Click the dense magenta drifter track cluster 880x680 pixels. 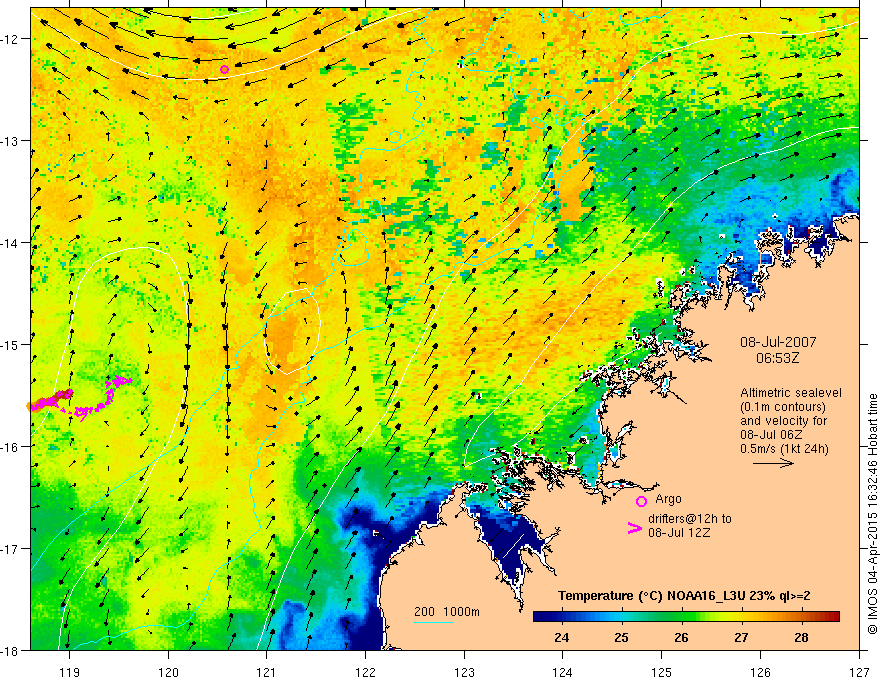click(51, 400)
